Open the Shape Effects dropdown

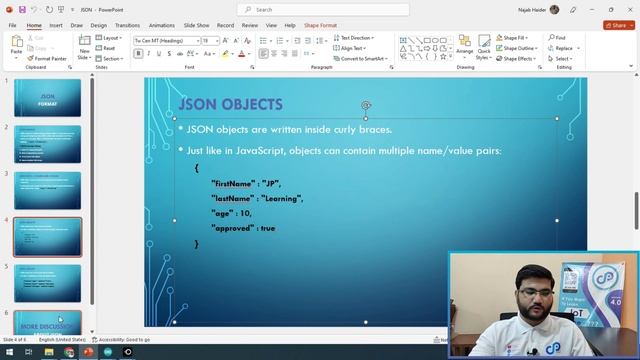coord(516,59)
